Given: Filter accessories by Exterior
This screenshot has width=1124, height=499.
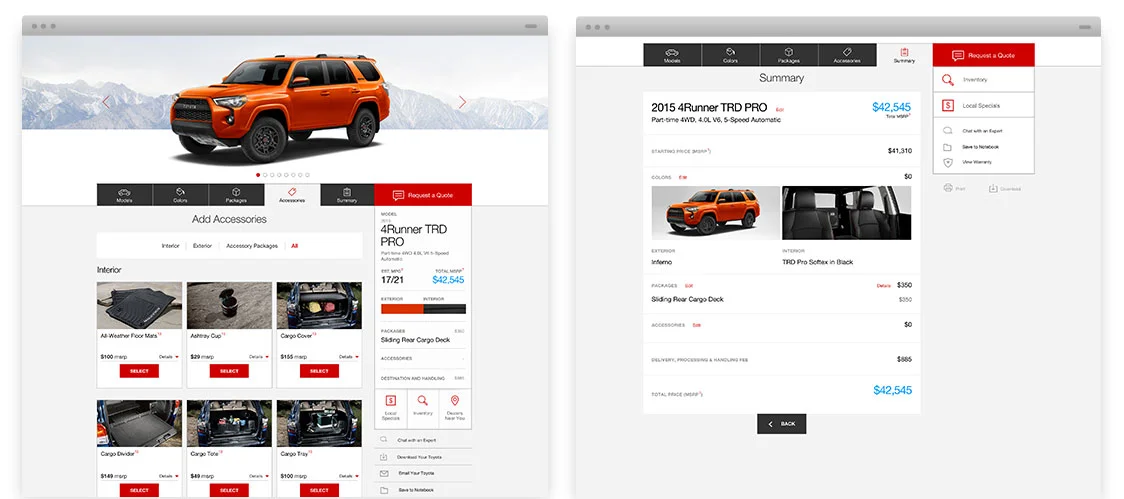Looking at the screenshot, I should (203, 246).
